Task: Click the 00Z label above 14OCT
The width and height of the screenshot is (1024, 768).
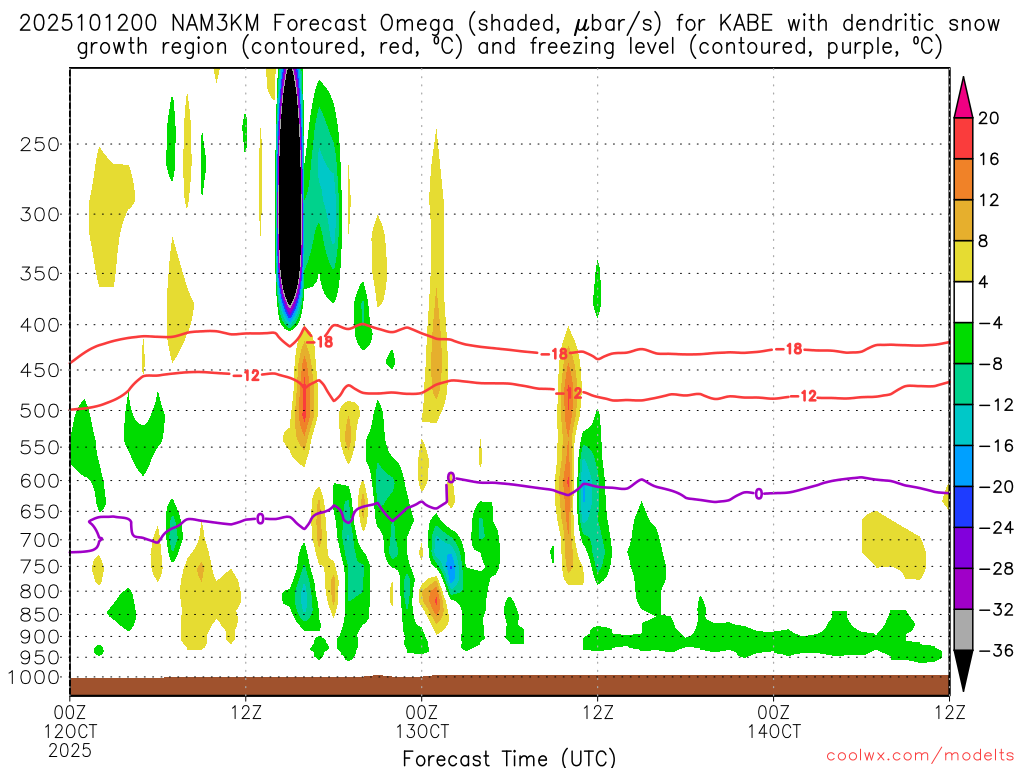Action: click(774, 712)
